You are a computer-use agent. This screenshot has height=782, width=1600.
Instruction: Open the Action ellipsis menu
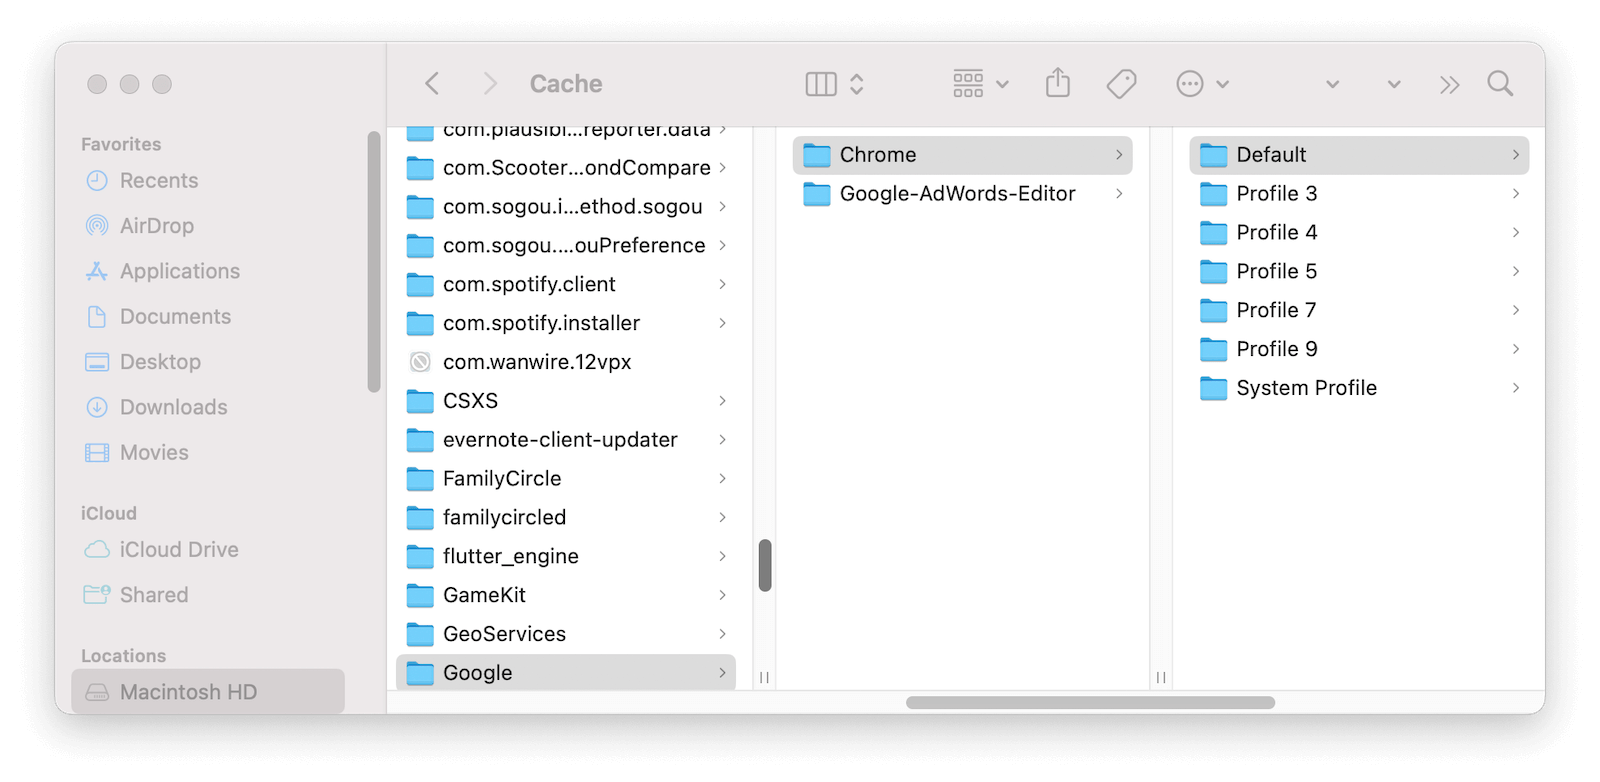coord(1202,84)
